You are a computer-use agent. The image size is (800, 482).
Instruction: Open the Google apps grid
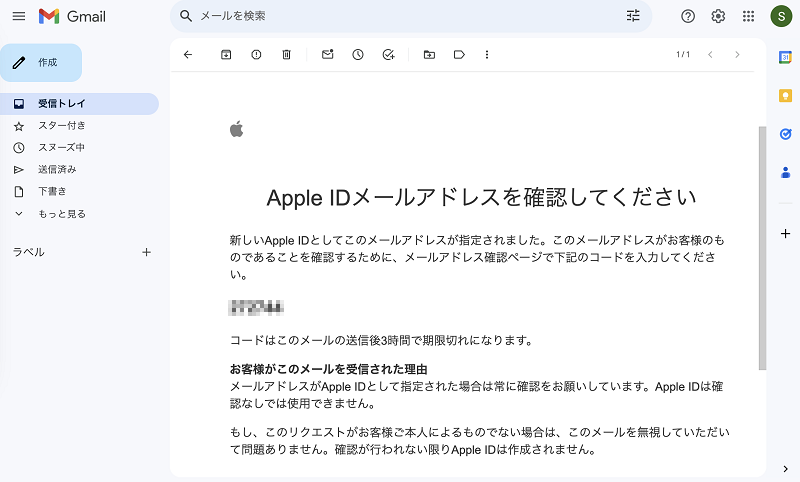748,16
